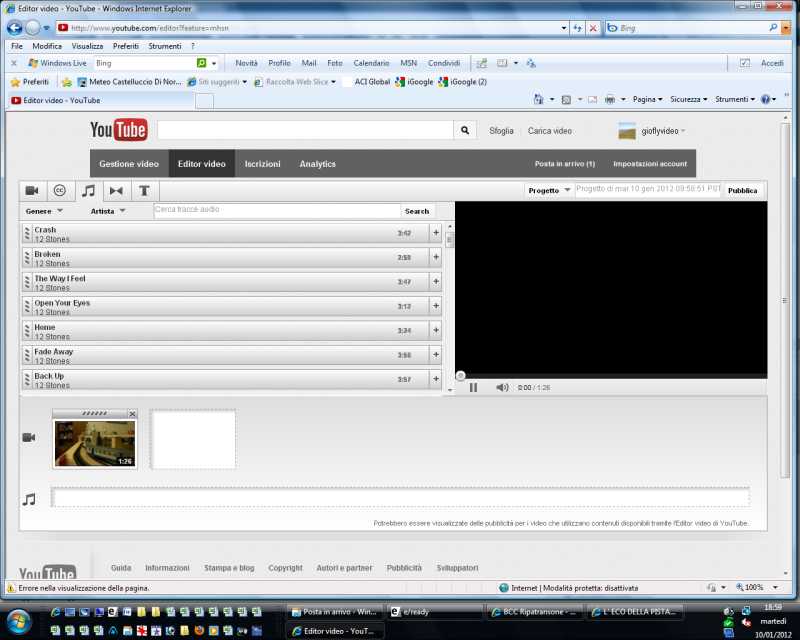Click the project title field
The image size is (800, 640).
648,190
